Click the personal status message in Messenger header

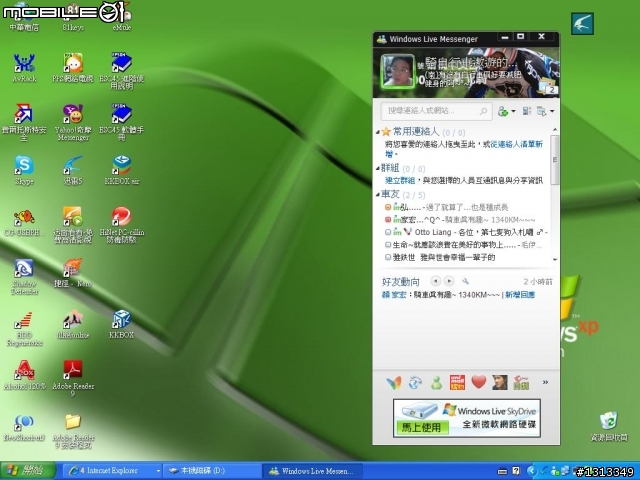[473, 78]
